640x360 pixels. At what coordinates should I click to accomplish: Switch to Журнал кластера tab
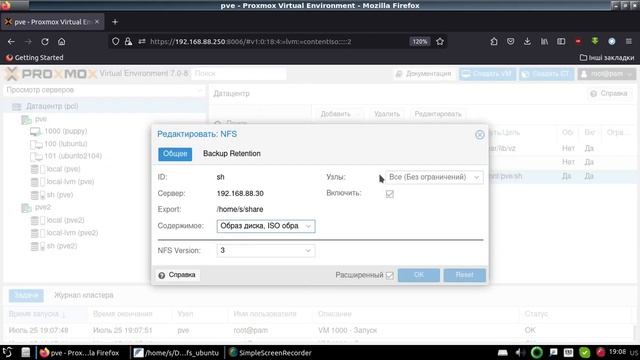pos(84,295)
